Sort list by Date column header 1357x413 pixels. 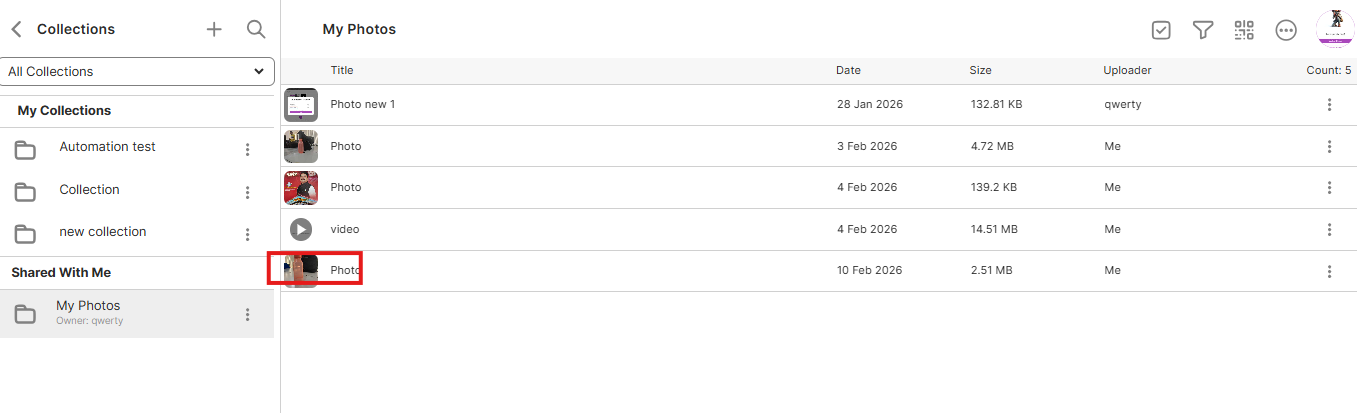(848, 71)
